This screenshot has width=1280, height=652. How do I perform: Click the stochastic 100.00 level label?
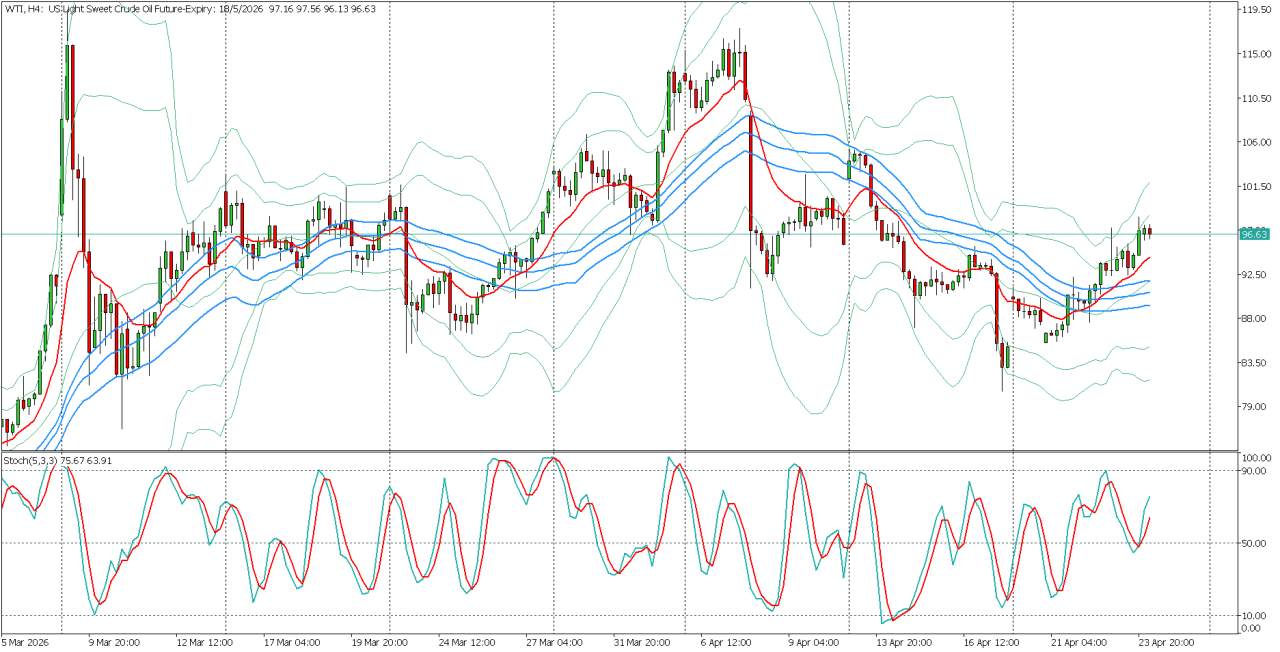[x=1255, y=458]
